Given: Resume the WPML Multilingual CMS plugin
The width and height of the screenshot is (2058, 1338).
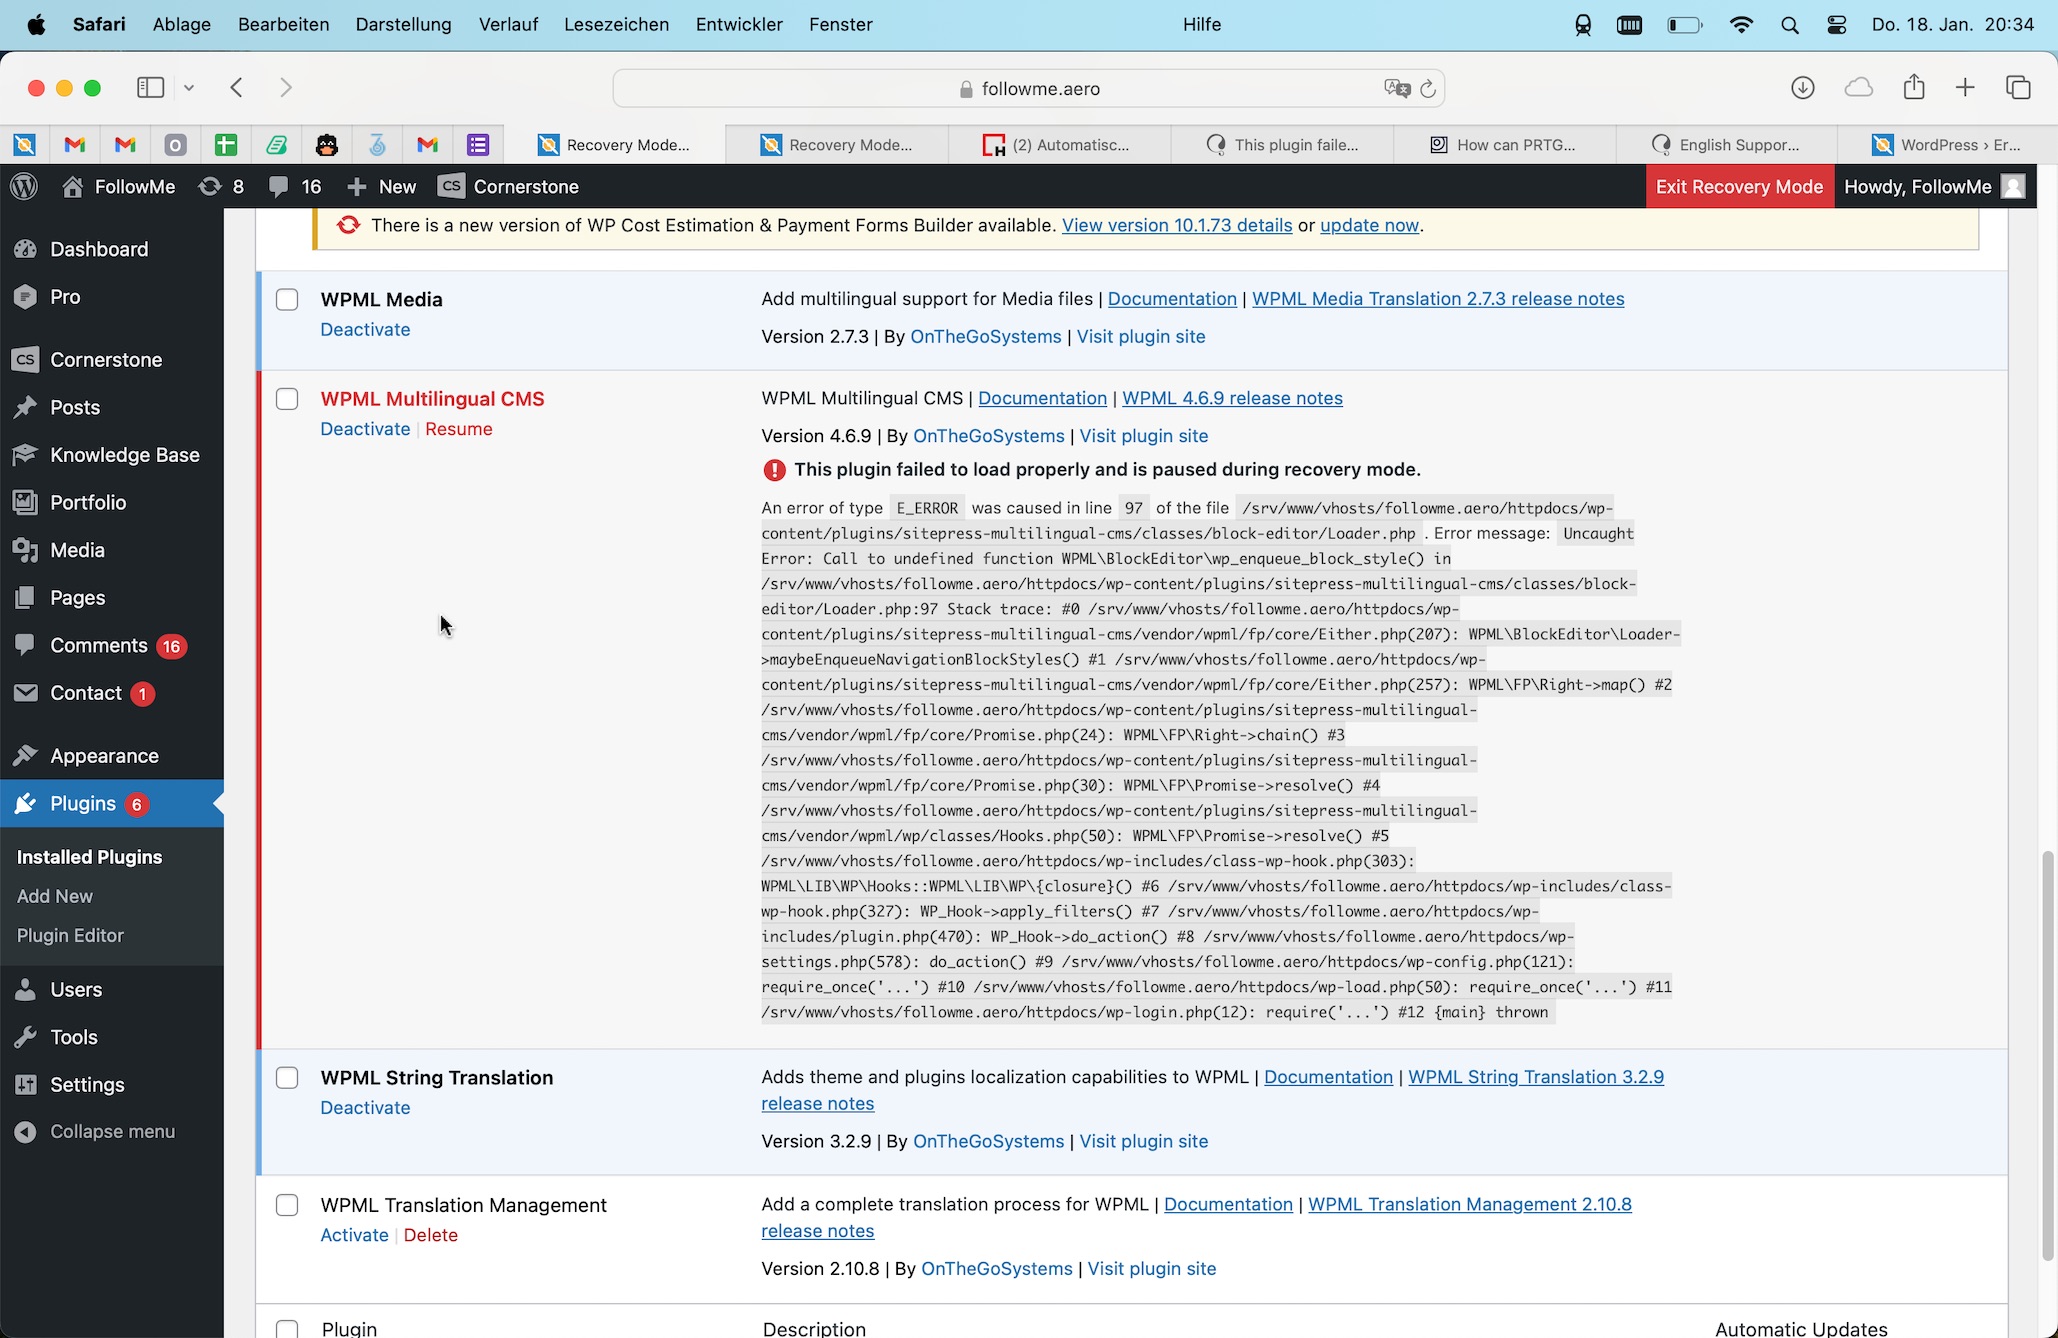Looking at the screenshot, I should point(459,429).
